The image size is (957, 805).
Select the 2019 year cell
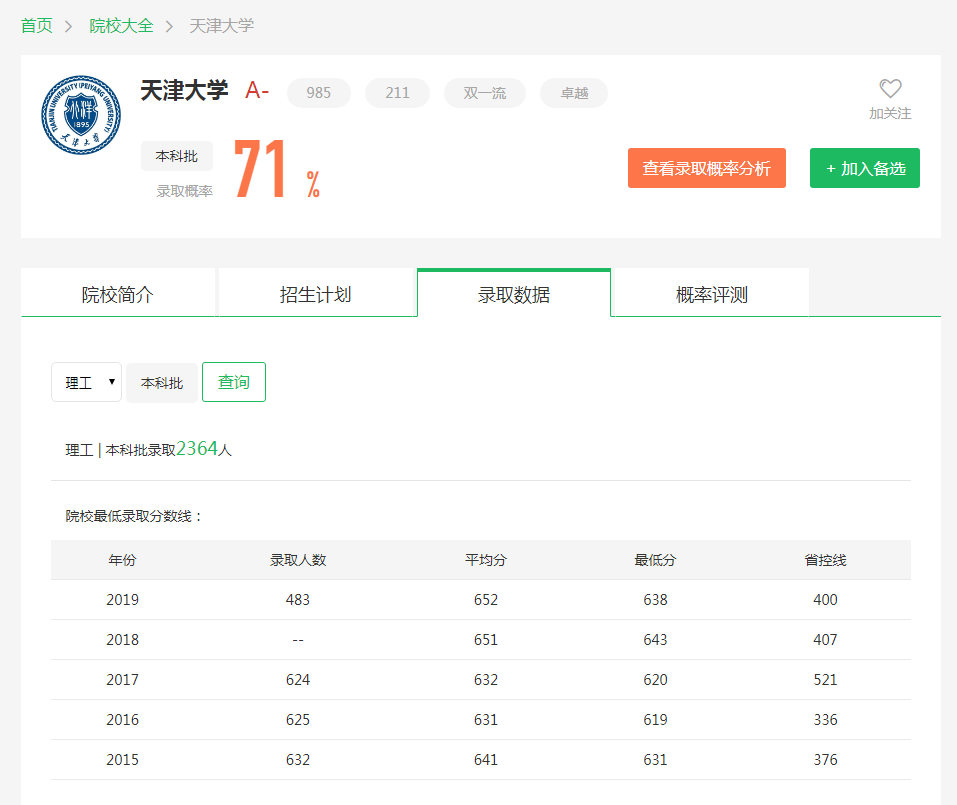[122, 599]
